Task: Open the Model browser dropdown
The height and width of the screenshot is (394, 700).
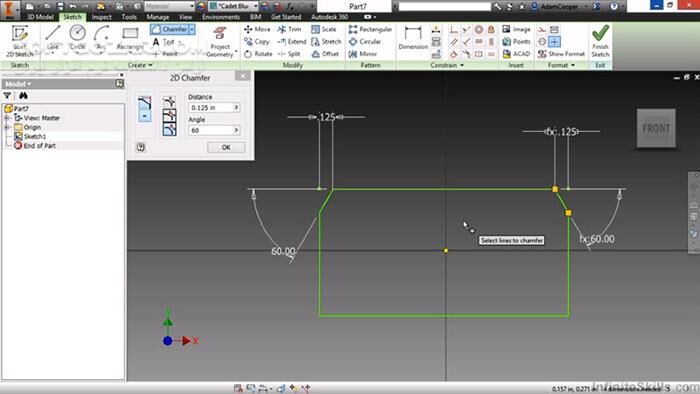Action: coord(18,84)
